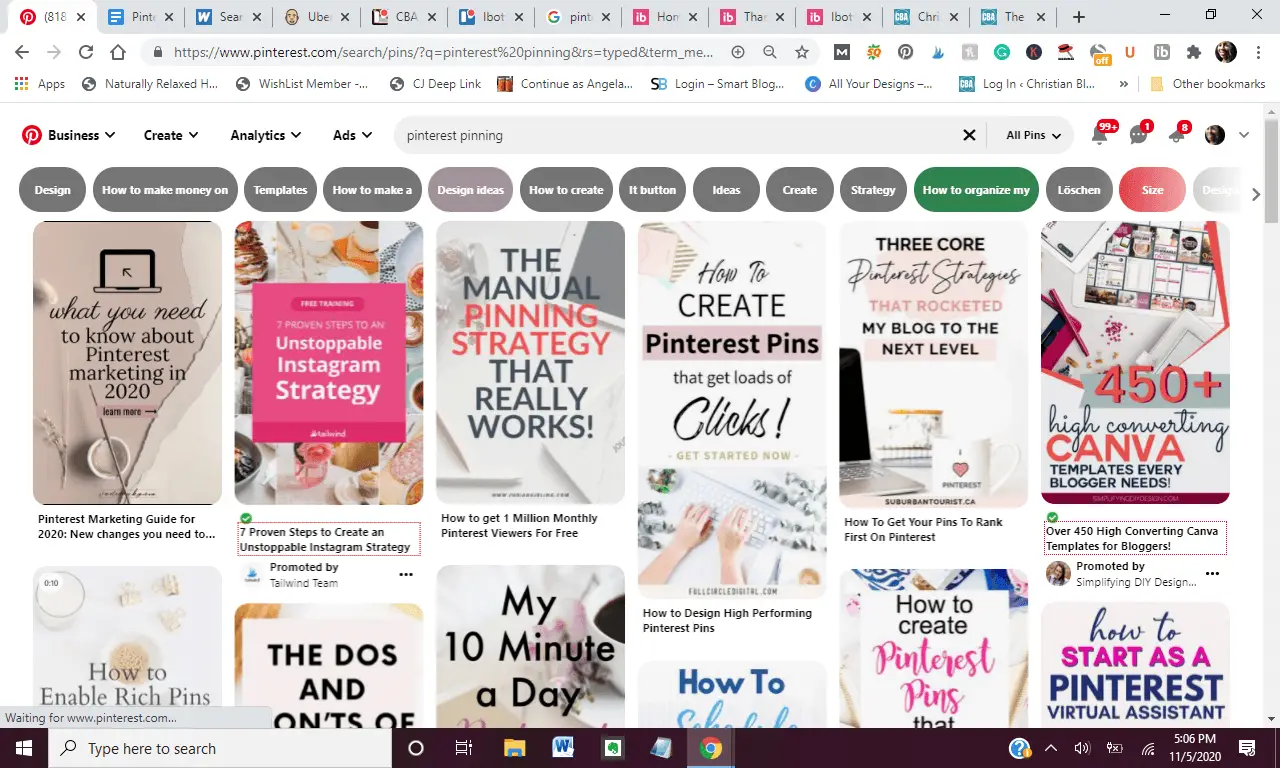Image resolution: width=1280 pixels, height=768 pixels.
Task: Open the Chrome profile avatar
Action: pyautogui.click(x=1226, y=53)
